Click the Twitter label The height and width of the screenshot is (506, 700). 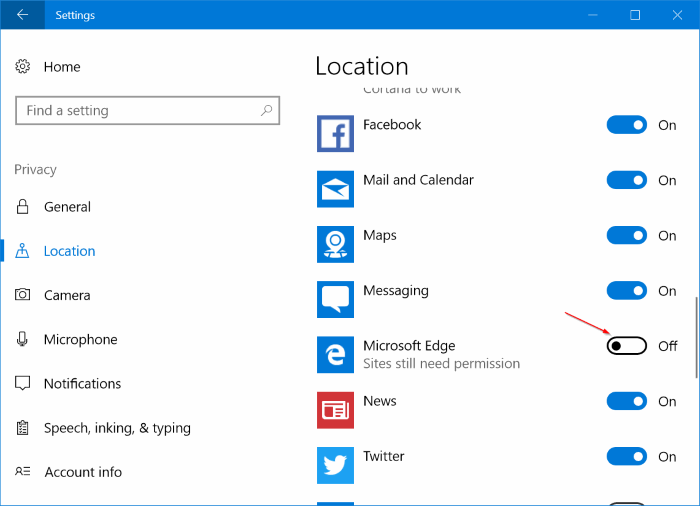pyautogui.click(x=383, y=456)
